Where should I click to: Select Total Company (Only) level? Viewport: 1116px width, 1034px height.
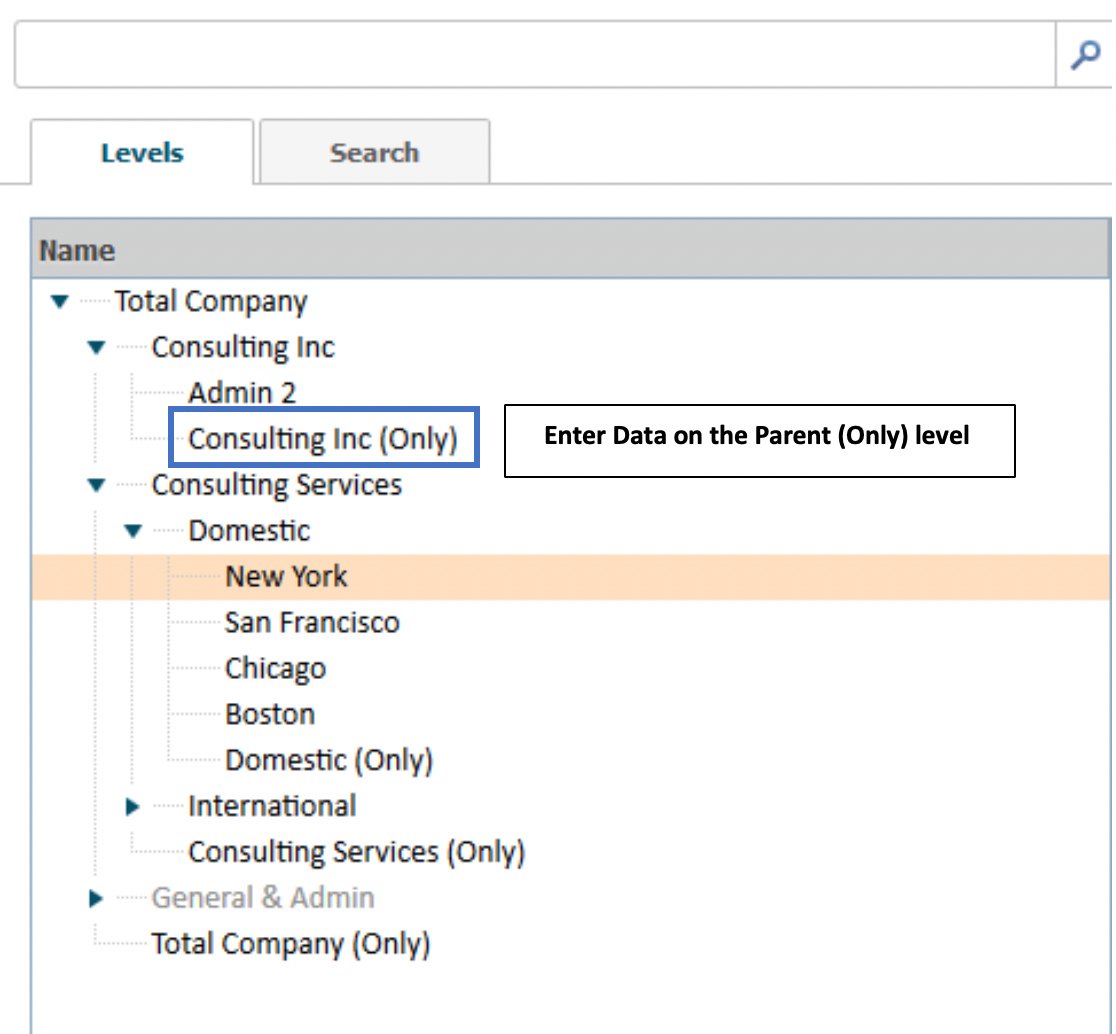click(291, 944)
